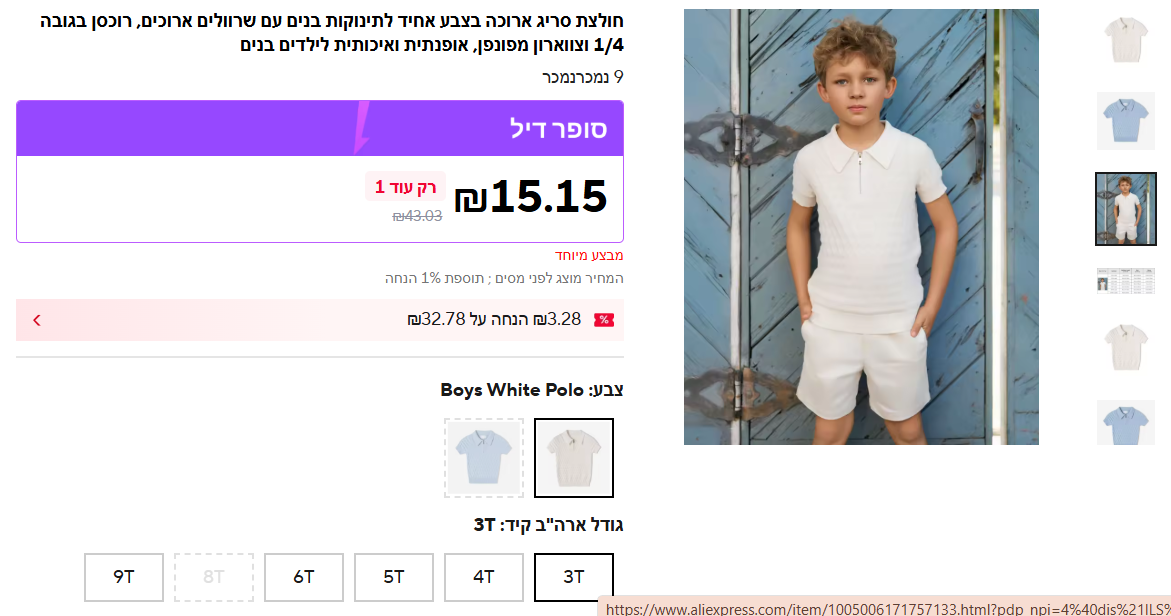This screenshot has width=1171, height=616.
Task: Show the boy model photo thumbnail
Action: coord(1126,209)
